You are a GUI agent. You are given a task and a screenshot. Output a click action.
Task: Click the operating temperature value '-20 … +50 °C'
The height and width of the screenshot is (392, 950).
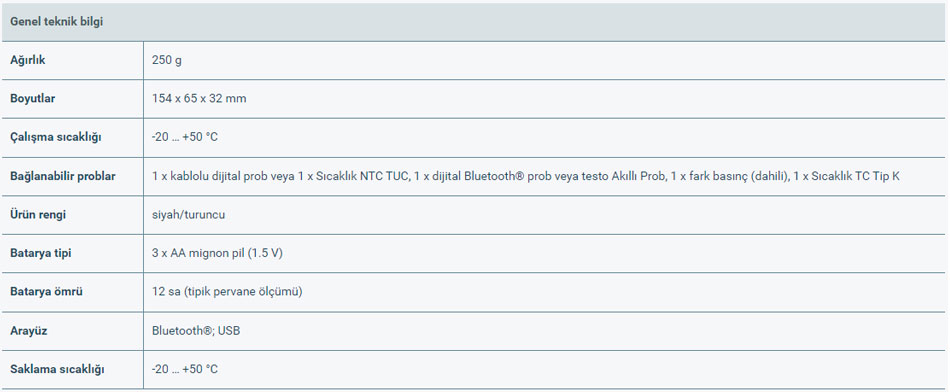click(x=185, y=137)
